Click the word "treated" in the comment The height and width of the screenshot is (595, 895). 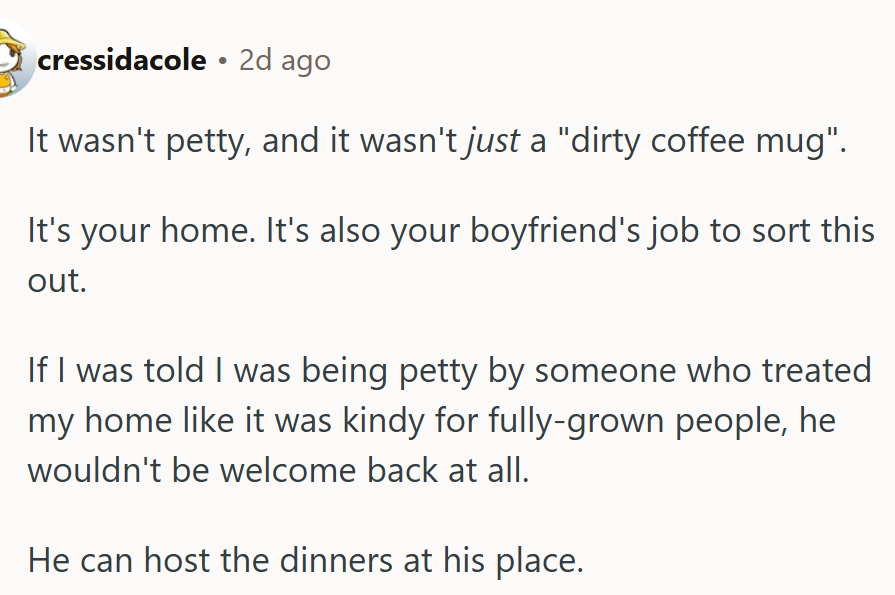tap(817, 371)
